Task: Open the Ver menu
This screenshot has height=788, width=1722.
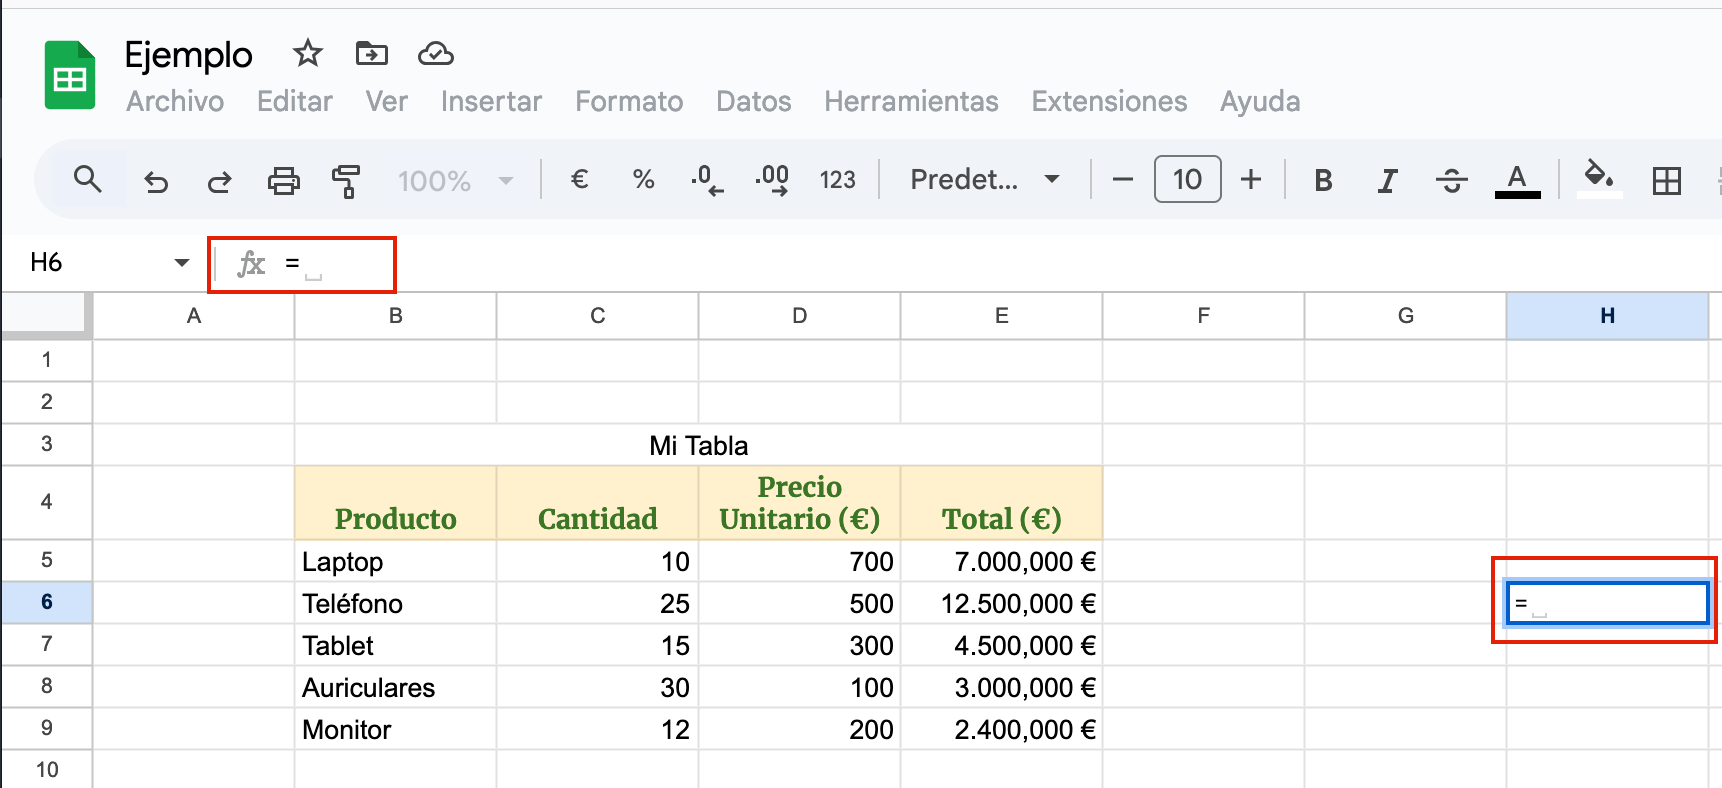Action: click(x=386, y=101)
